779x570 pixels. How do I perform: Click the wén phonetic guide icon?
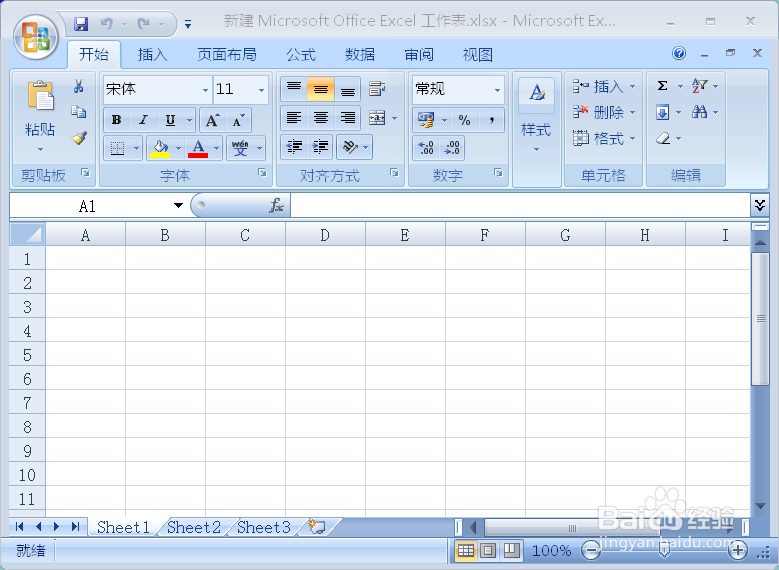point(240,148)
